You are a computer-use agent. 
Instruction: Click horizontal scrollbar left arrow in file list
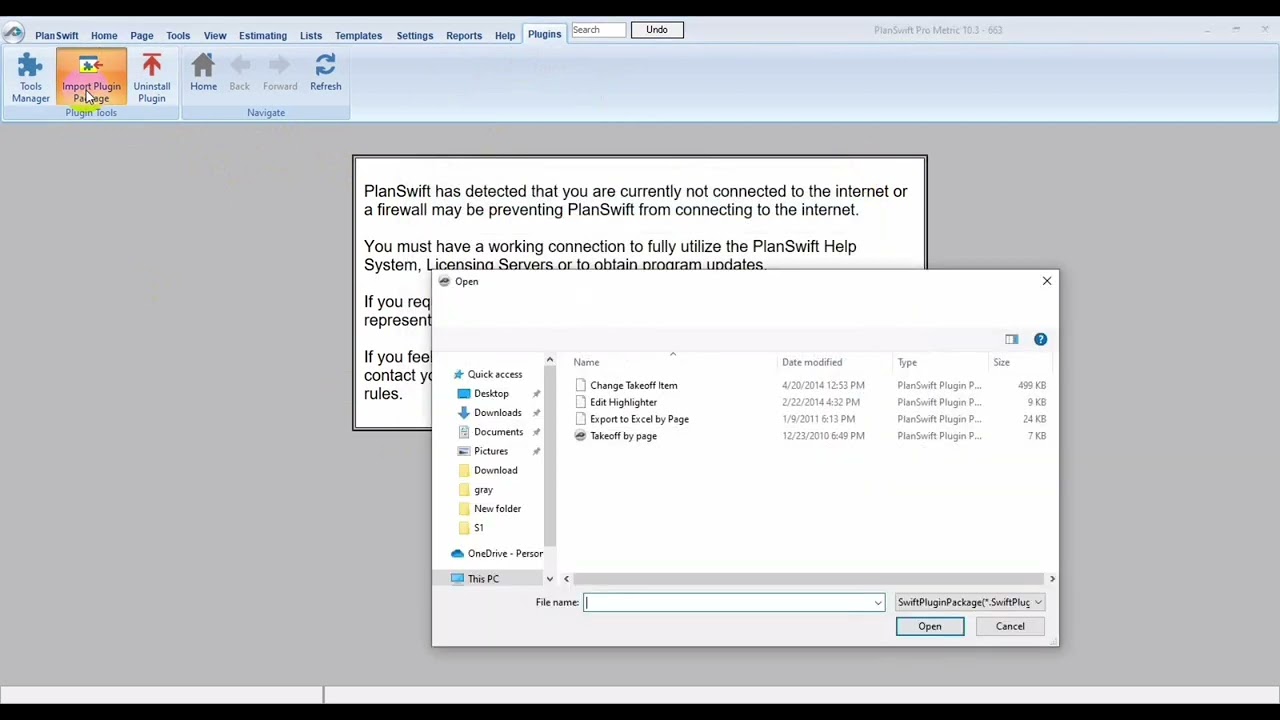click(566, 579)
